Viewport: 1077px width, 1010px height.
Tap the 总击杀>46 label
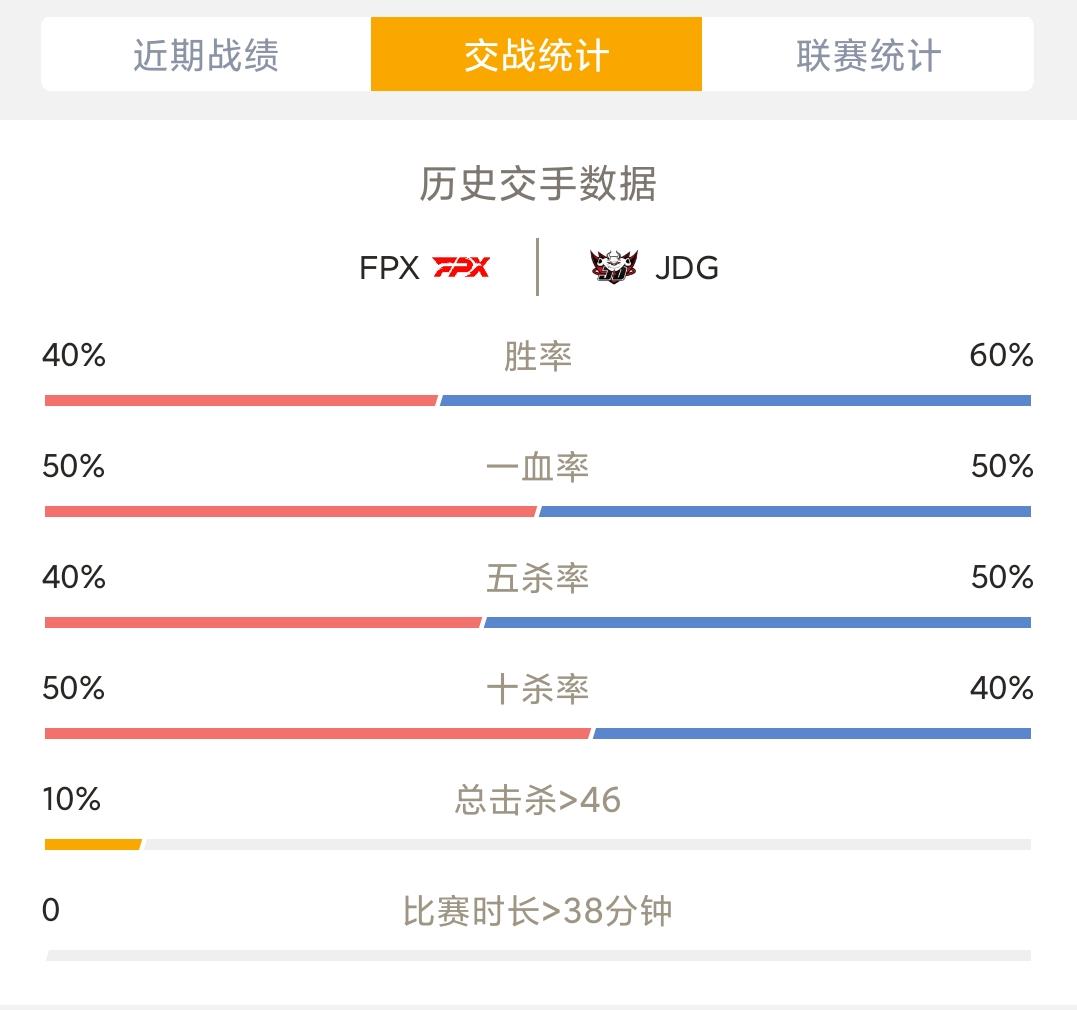(x=538, y=800)
